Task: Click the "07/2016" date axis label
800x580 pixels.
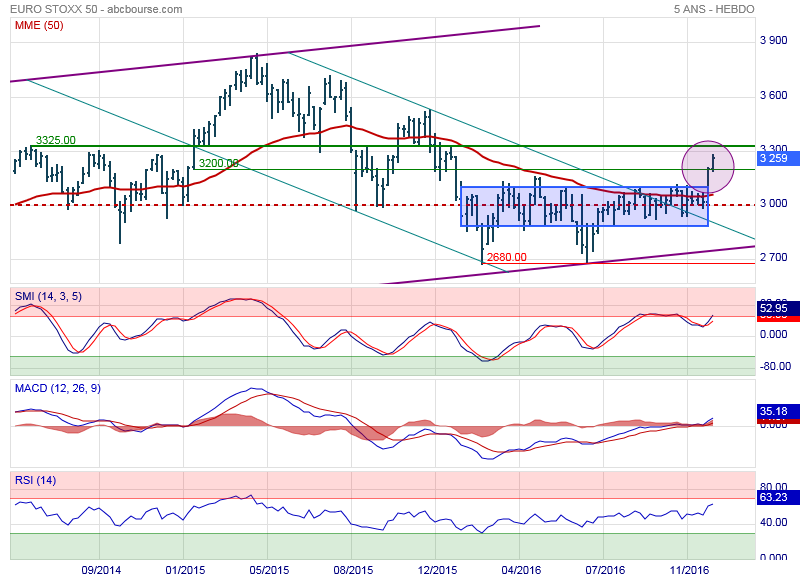Action: (x=605, y=570)
